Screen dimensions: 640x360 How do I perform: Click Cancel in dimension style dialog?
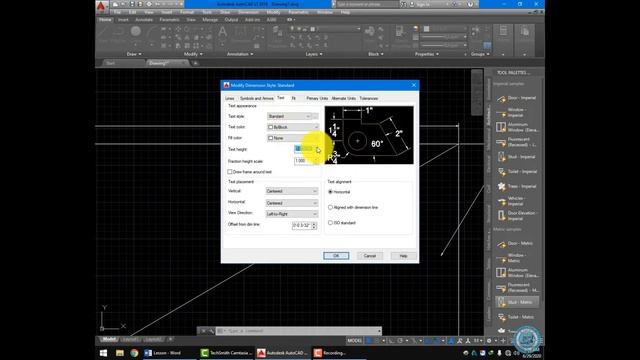click(370, 256)
